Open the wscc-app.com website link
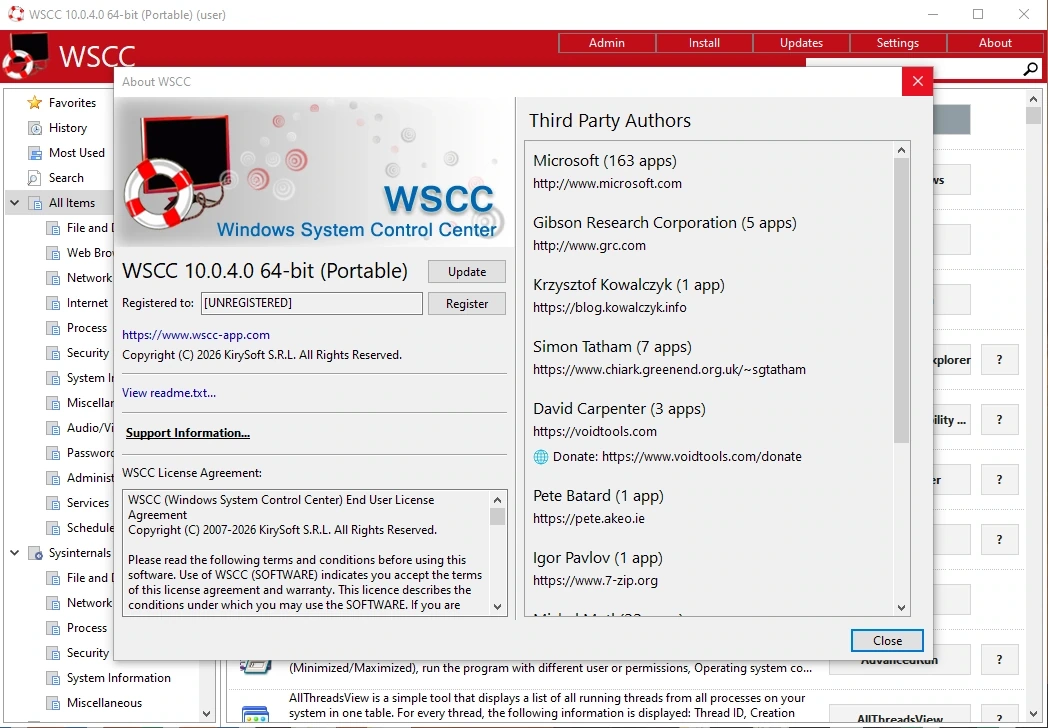 tap(196, 335)
